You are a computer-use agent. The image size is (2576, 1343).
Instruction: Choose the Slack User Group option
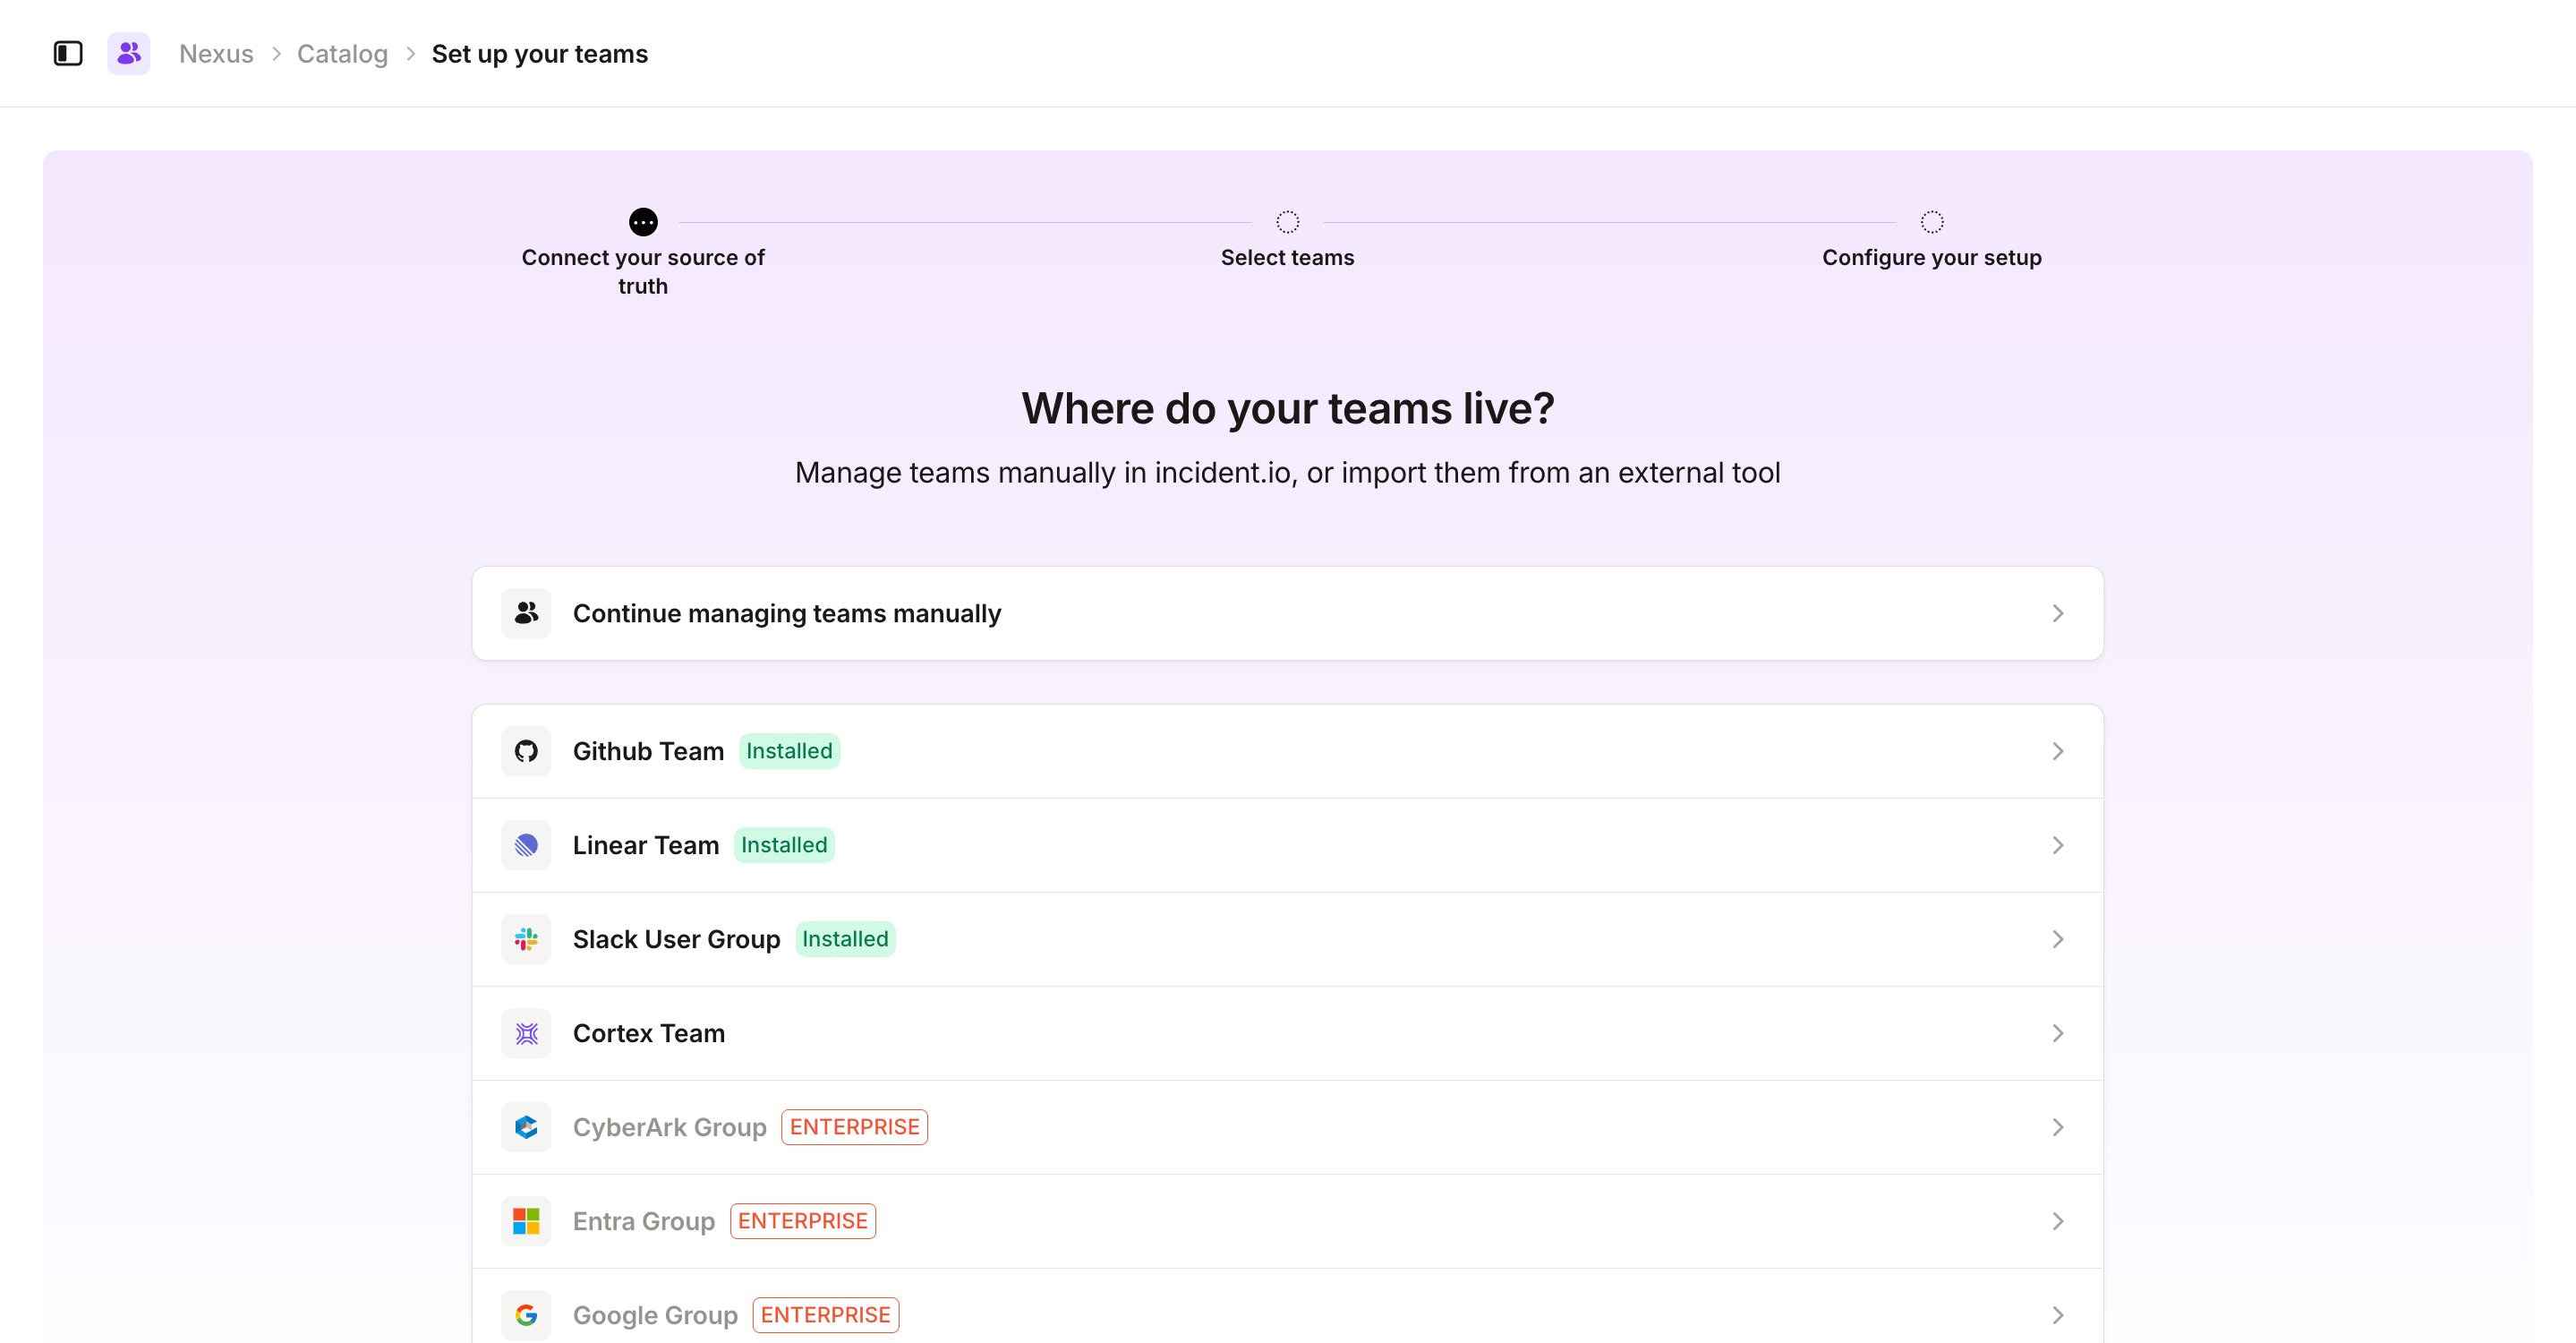(1288, 939)
